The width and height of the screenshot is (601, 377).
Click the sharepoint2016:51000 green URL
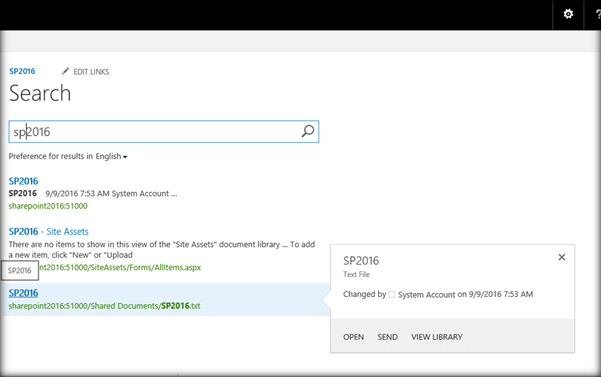(48, 206)
